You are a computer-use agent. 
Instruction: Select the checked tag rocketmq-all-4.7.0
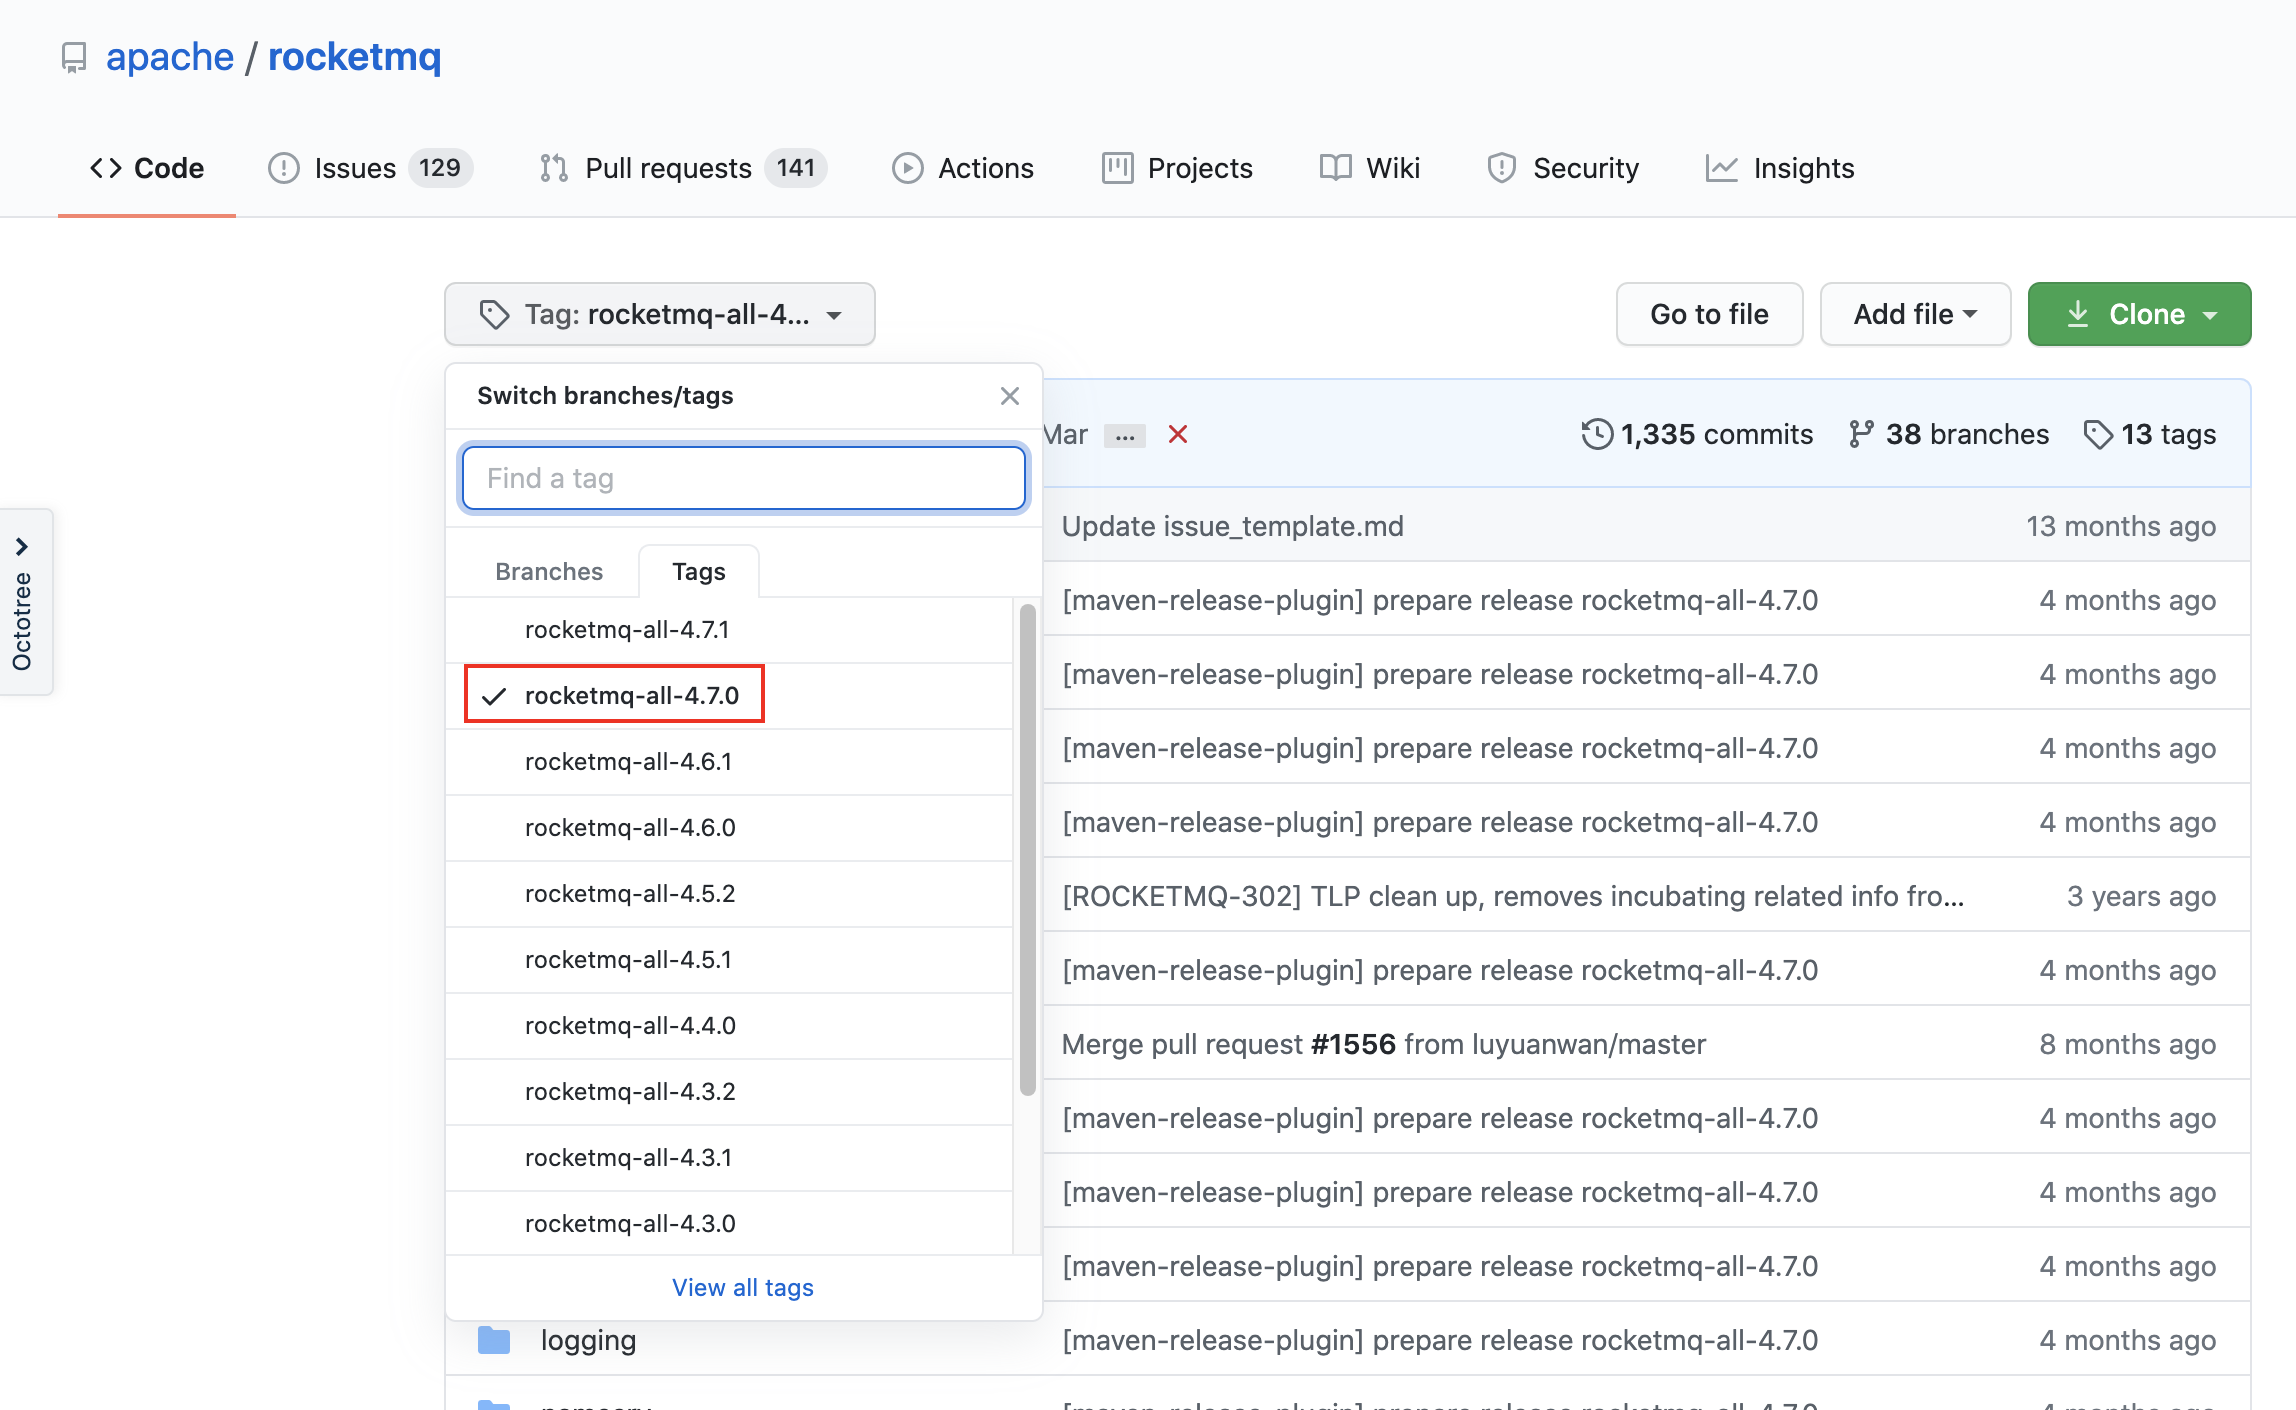[729, 696]
